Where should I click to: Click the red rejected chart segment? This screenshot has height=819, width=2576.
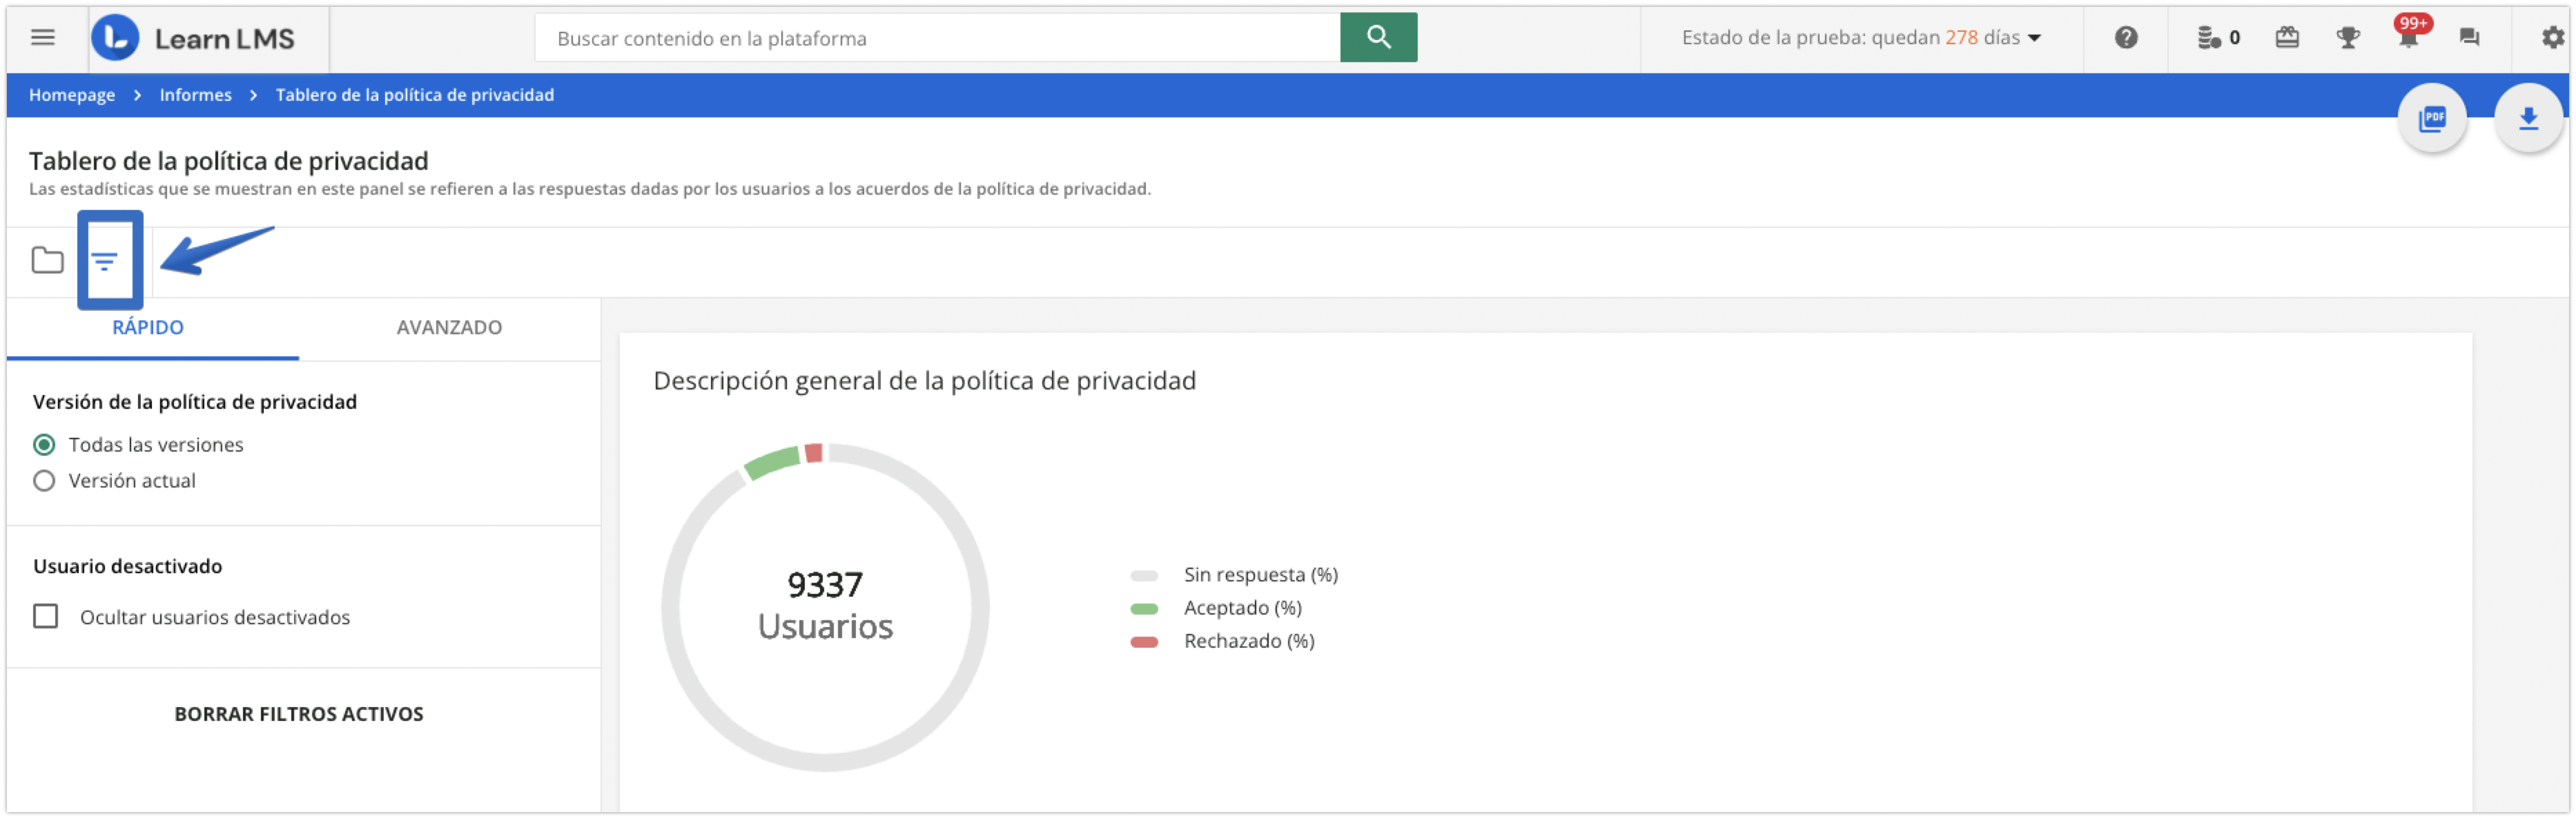tap(814, 453)
